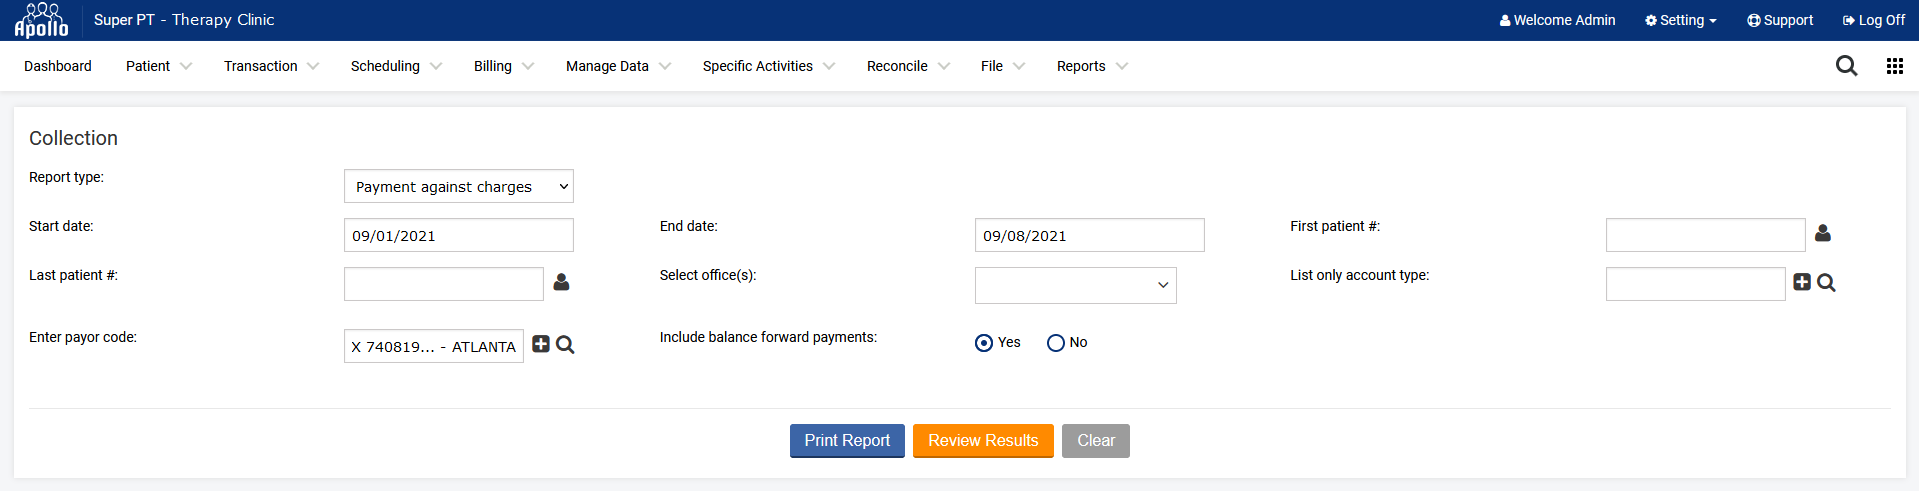Expand the Select office(s) dropdown
The height and width of the screenshot is (491, 1919).
pos(1075,285)
